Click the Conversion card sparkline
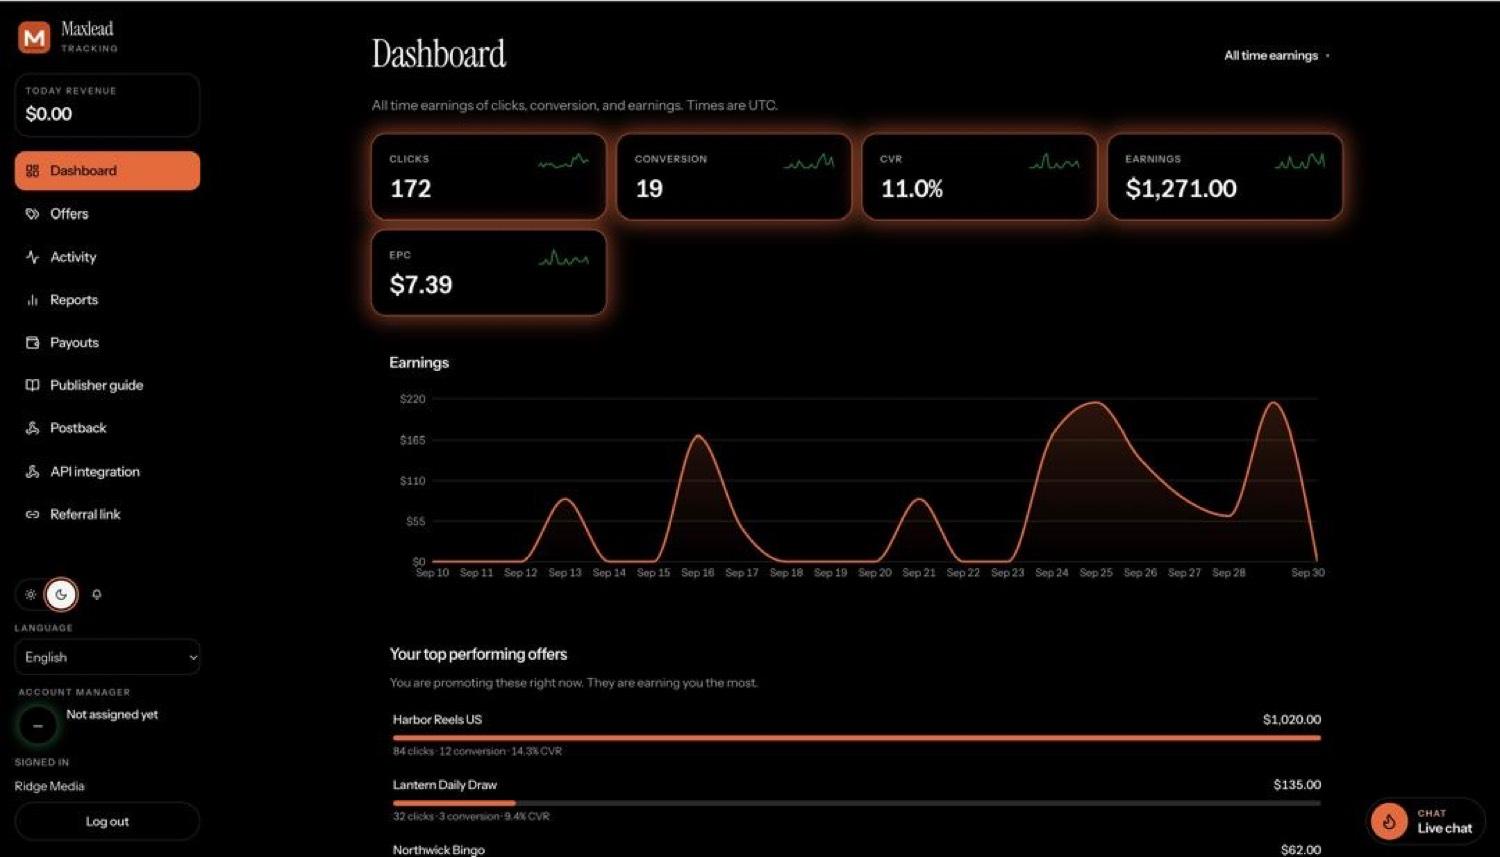The image size is (1500, 857). pos(809,161)
